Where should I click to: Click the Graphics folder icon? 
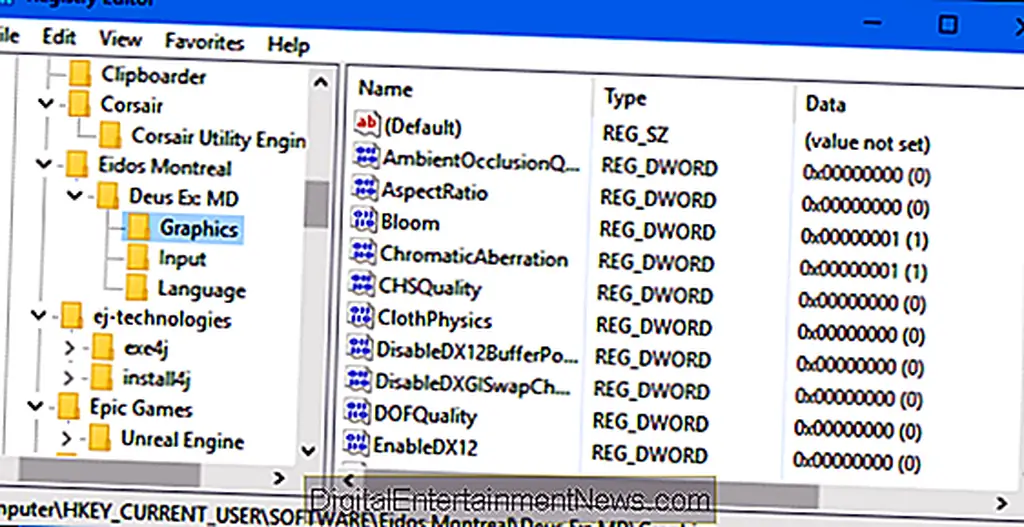tap(139, 228)
